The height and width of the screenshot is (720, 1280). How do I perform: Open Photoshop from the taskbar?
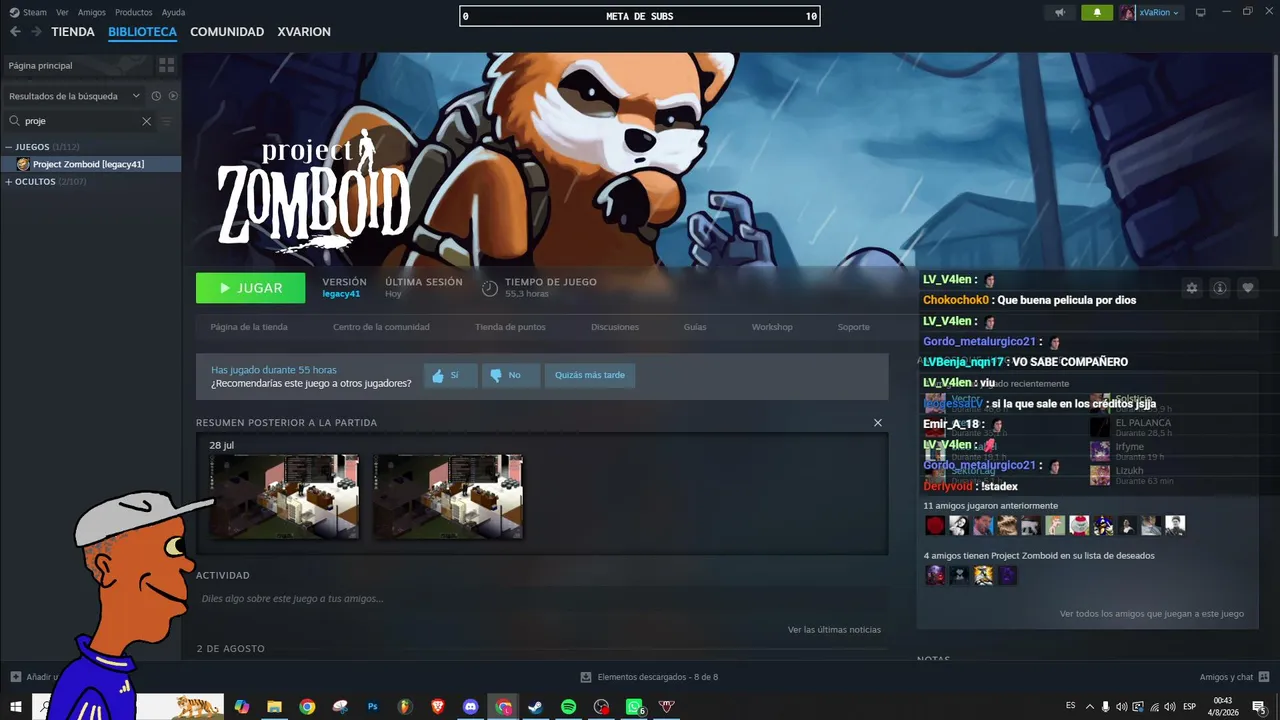coord(373,707)
